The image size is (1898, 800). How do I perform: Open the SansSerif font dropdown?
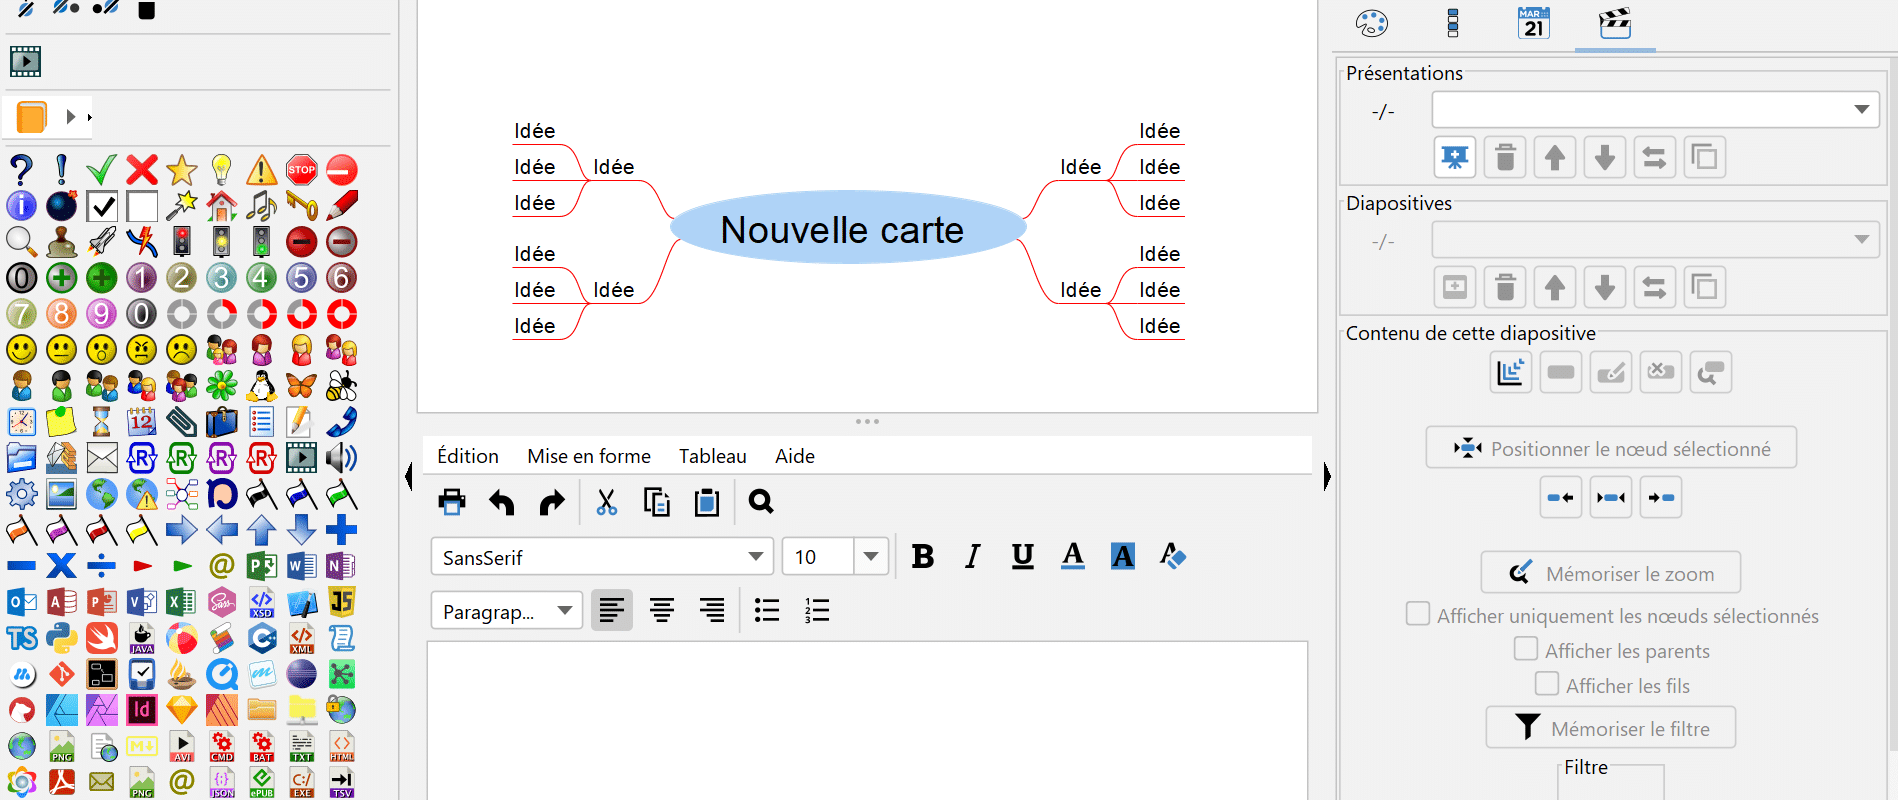pyautogui.click(x=755, y=557)
